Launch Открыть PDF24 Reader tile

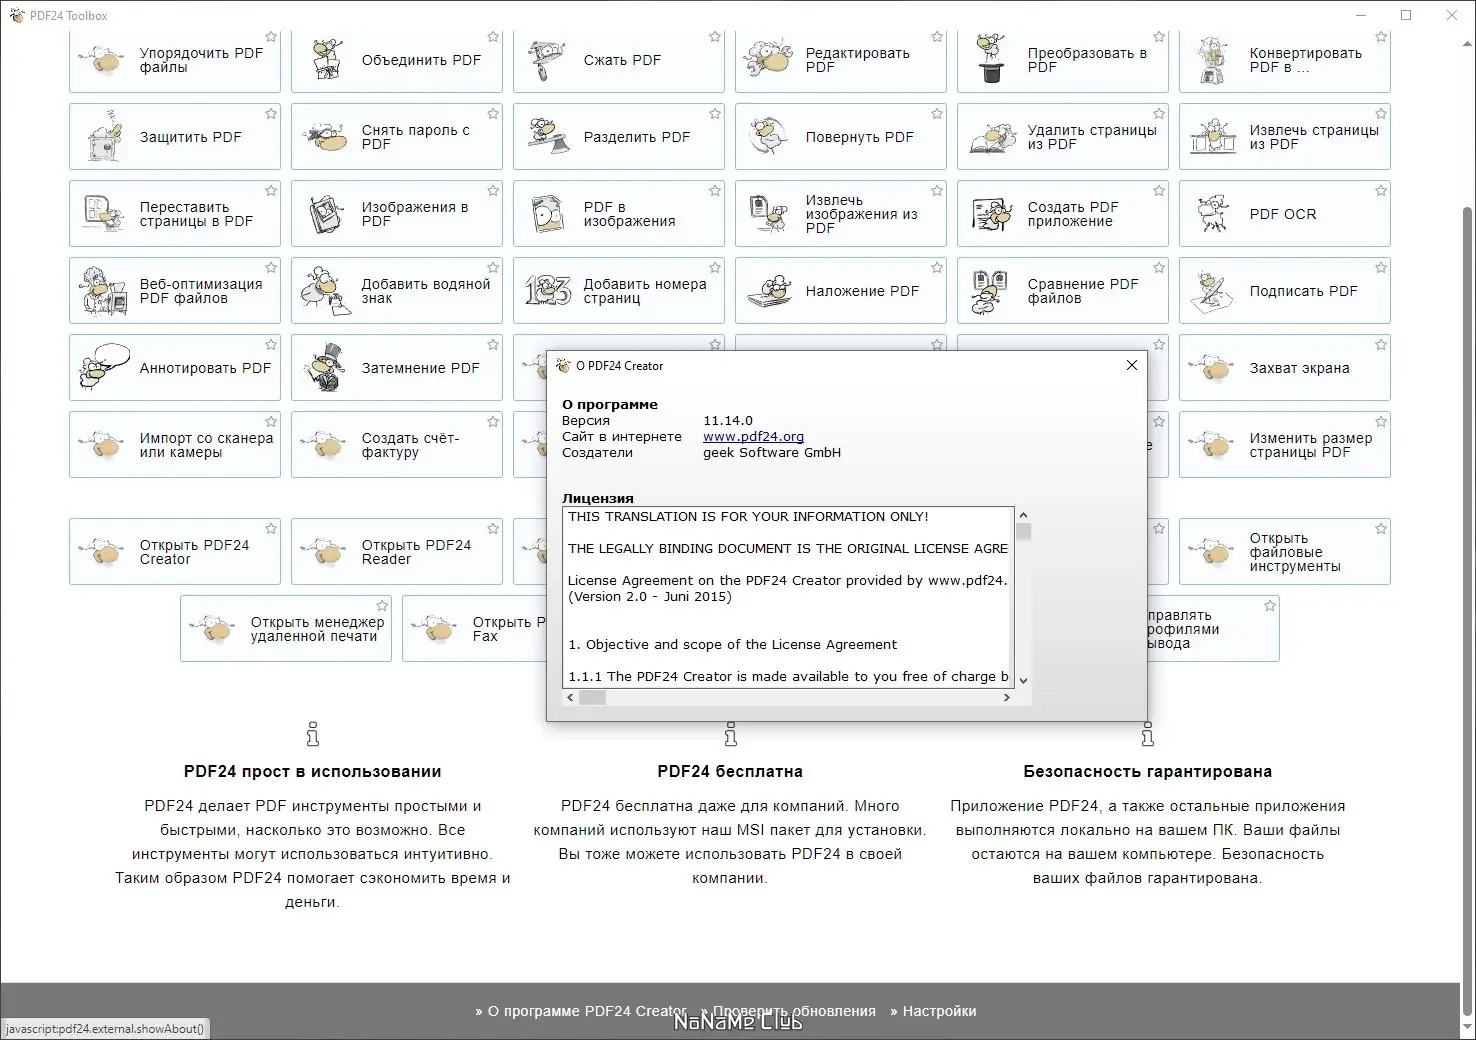397,552
